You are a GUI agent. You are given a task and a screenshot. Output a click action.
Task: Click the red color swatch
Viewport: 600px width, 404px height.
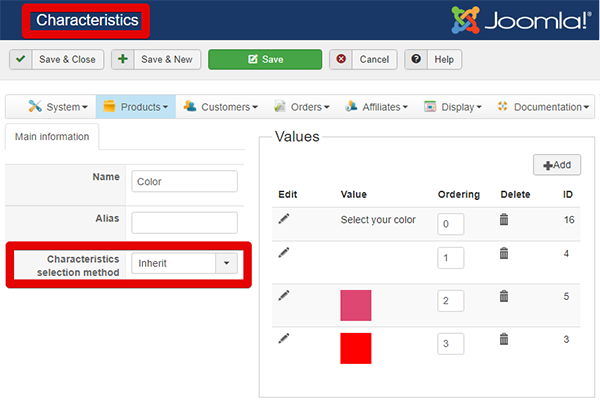click(x=356, y=349)
